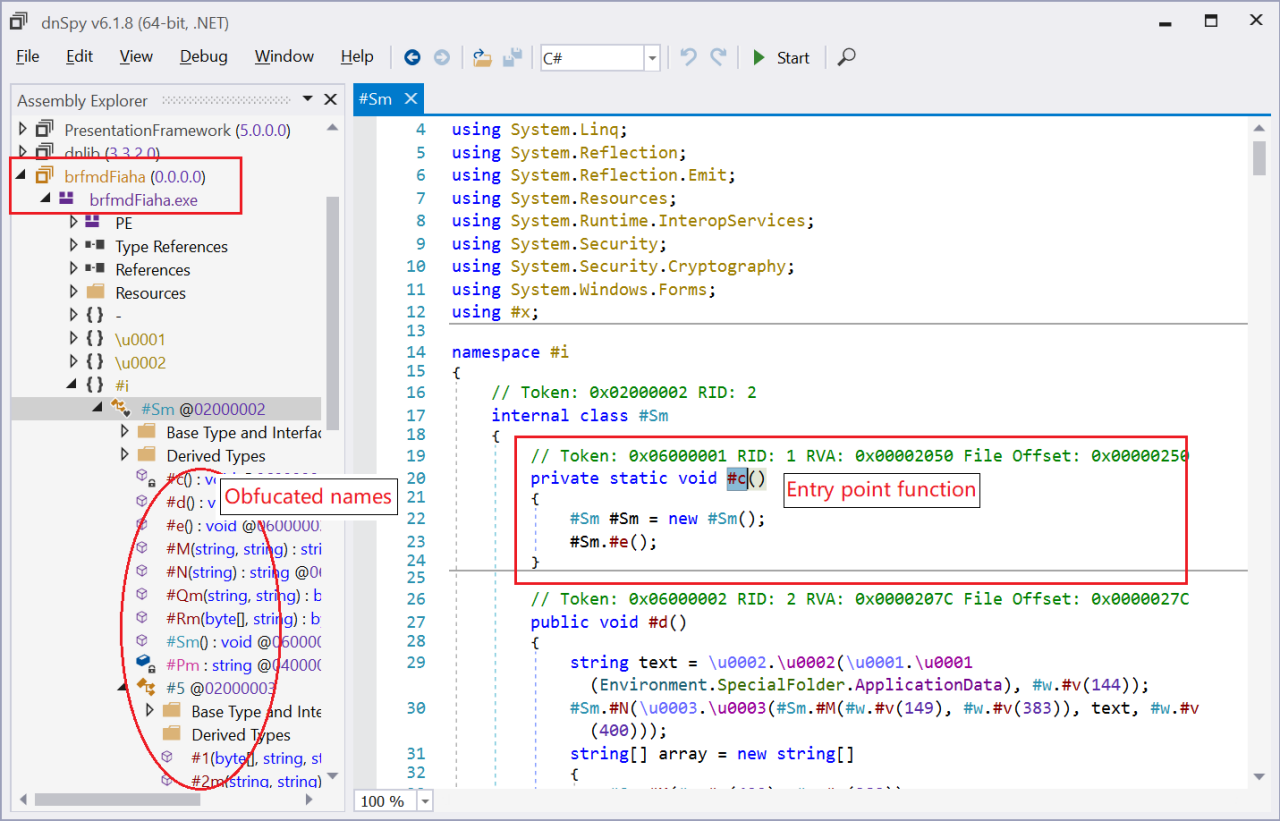
Task: Open the C# language dropdown
Action: point(652,58)
